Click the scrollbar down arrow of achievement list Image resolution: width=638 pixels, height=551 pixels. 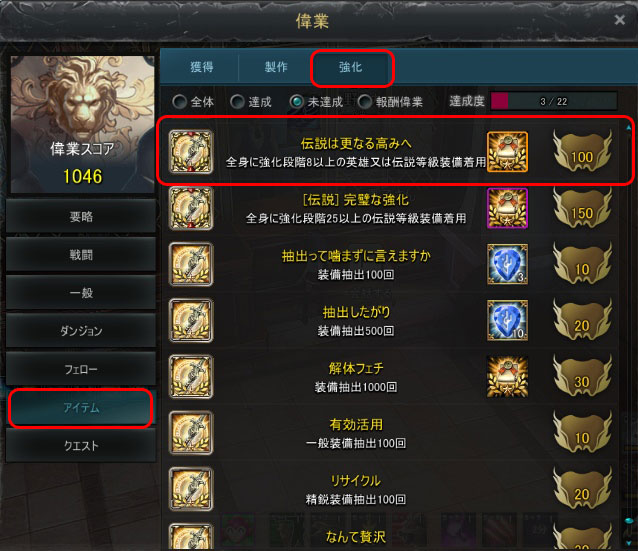[629, 543]
